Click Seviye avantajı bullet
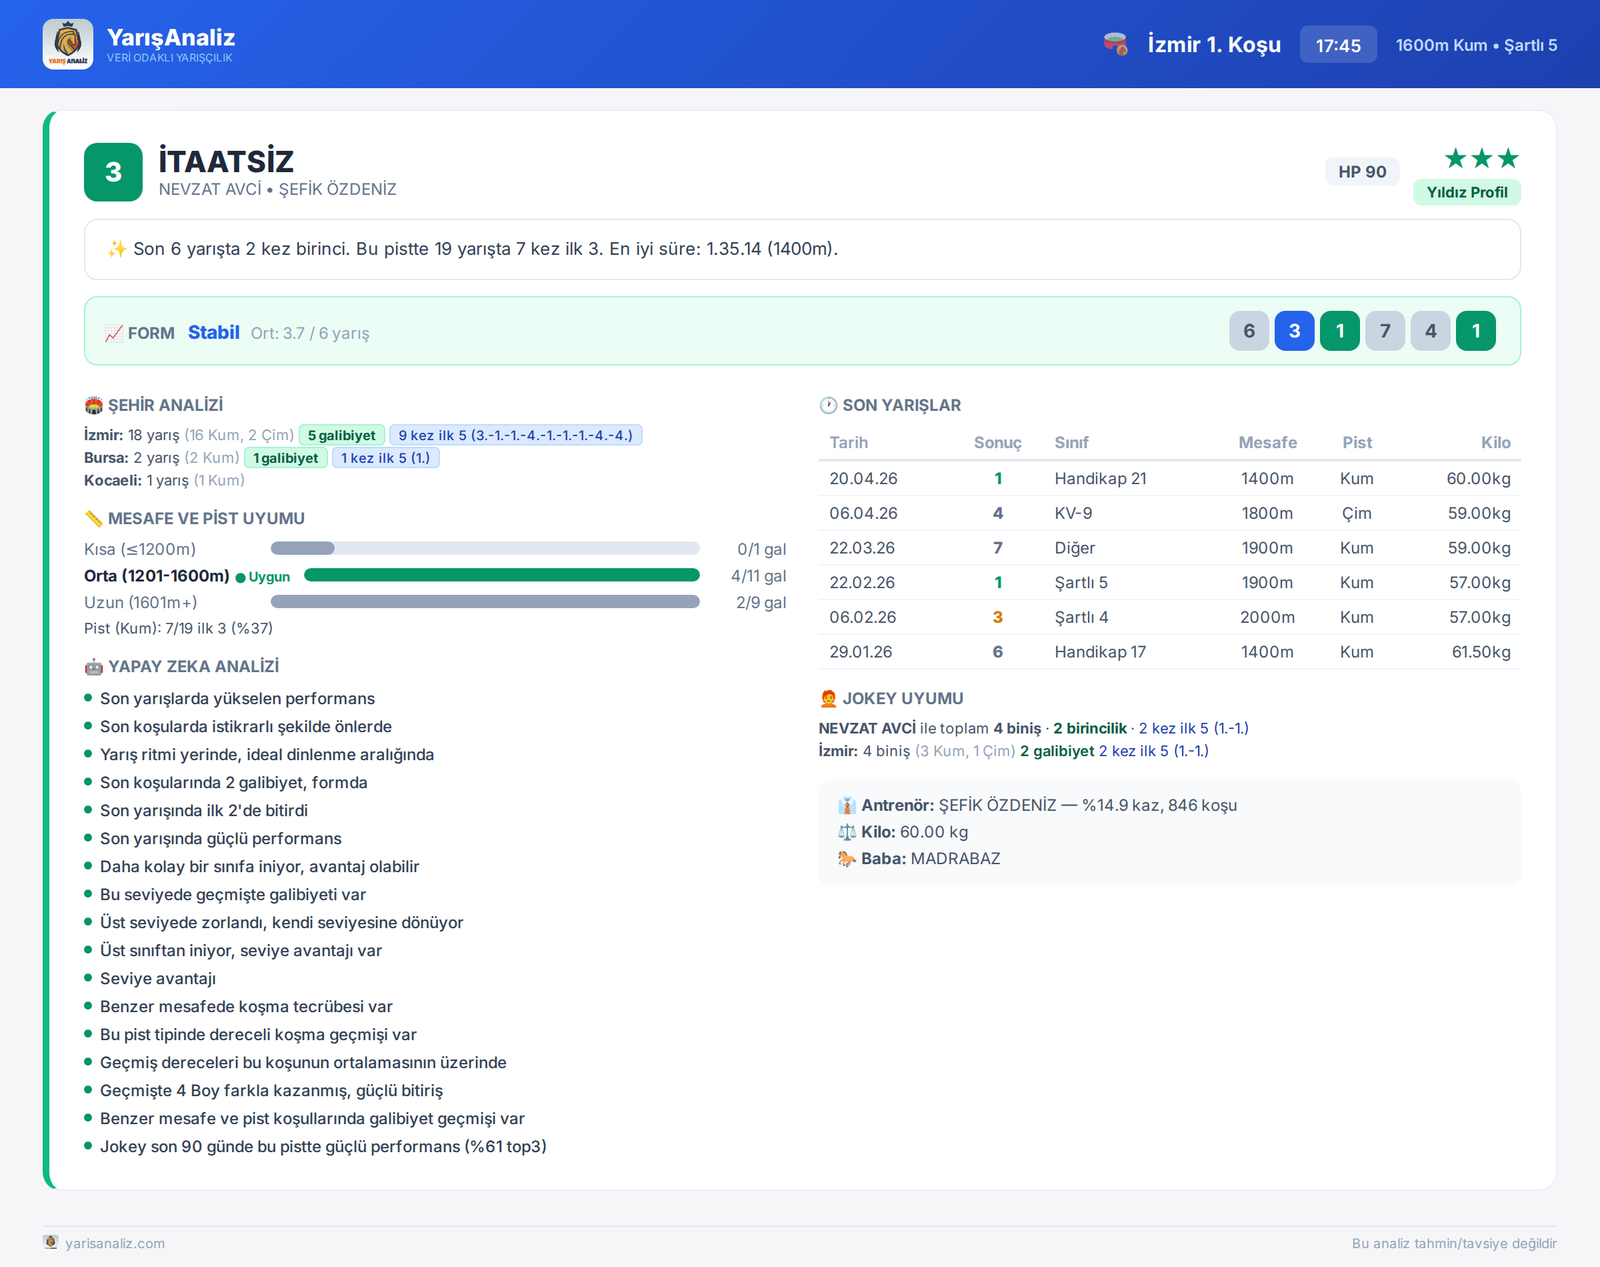 [158, 978]
